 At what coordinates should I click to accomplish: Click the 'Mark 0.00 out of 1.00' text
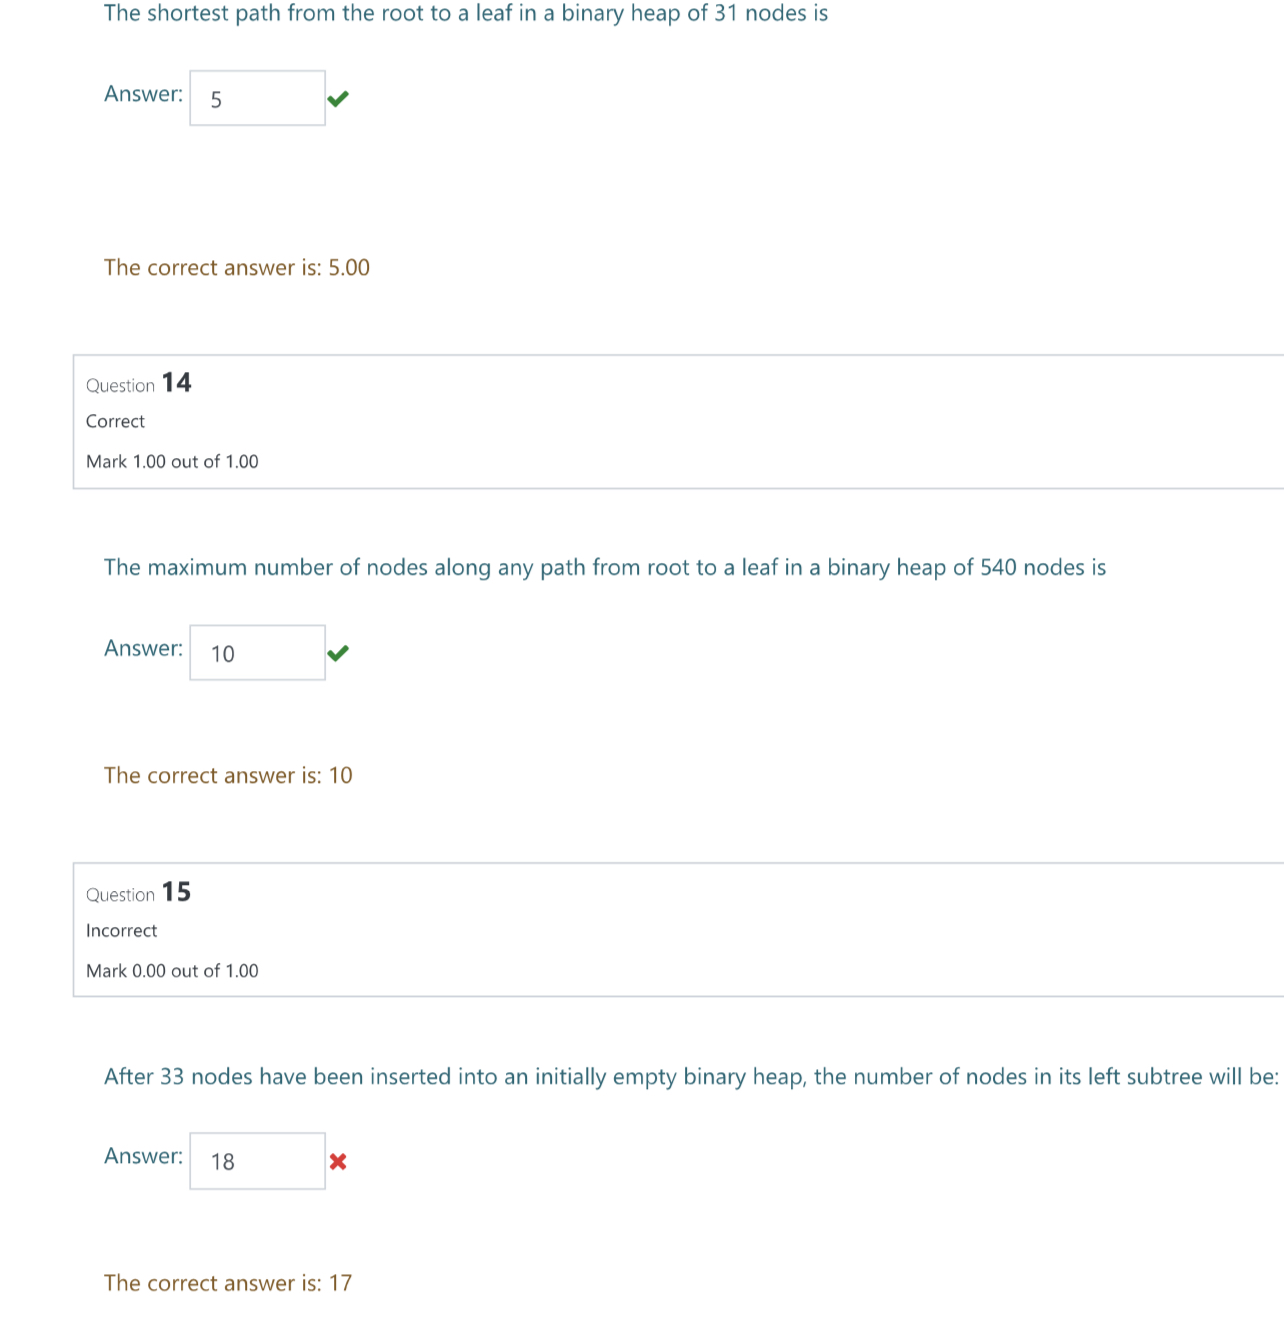(172, 970)
